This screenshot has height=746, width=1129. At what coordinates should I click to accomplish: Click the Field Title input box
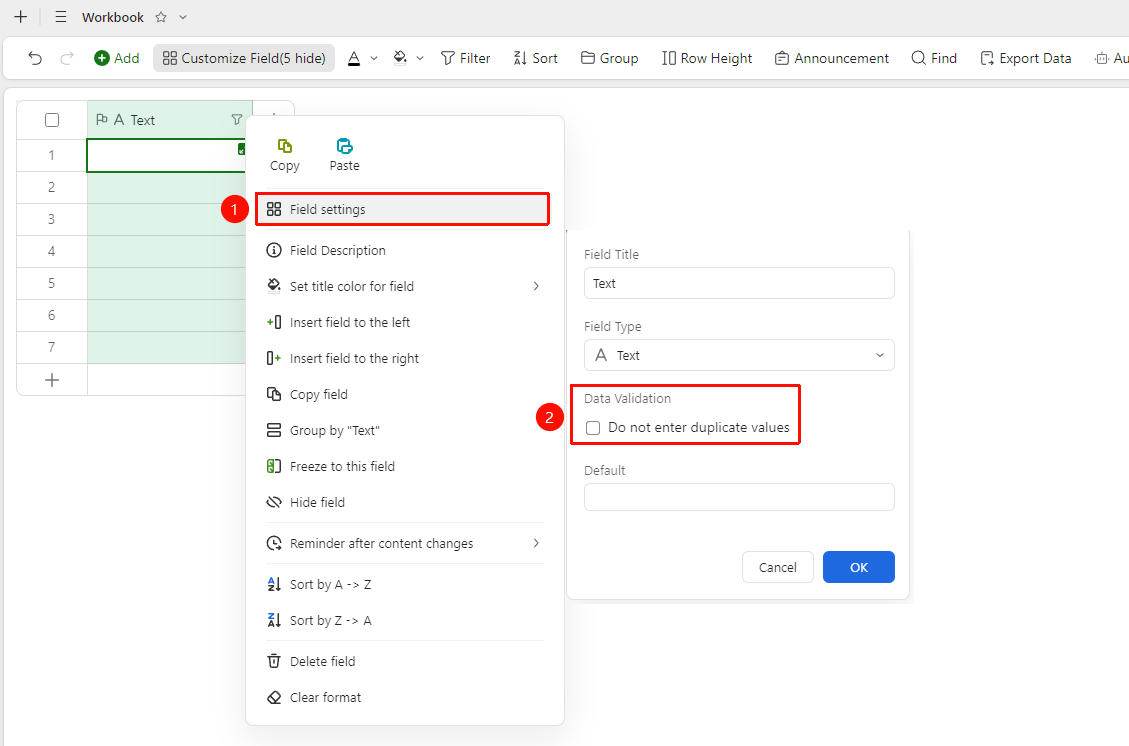coord(739,283)
